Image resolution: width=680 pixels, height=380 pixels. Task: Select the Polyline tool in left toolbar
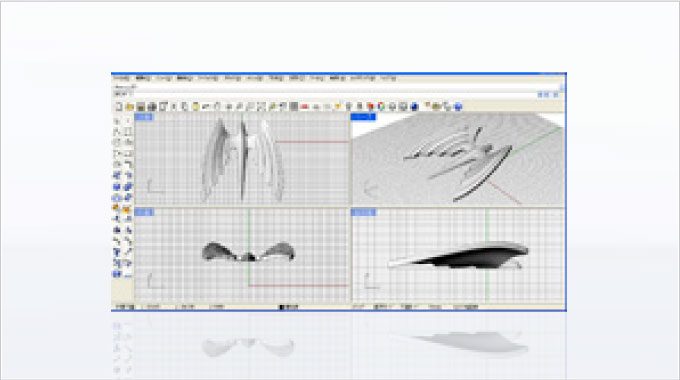pos(117,131)
